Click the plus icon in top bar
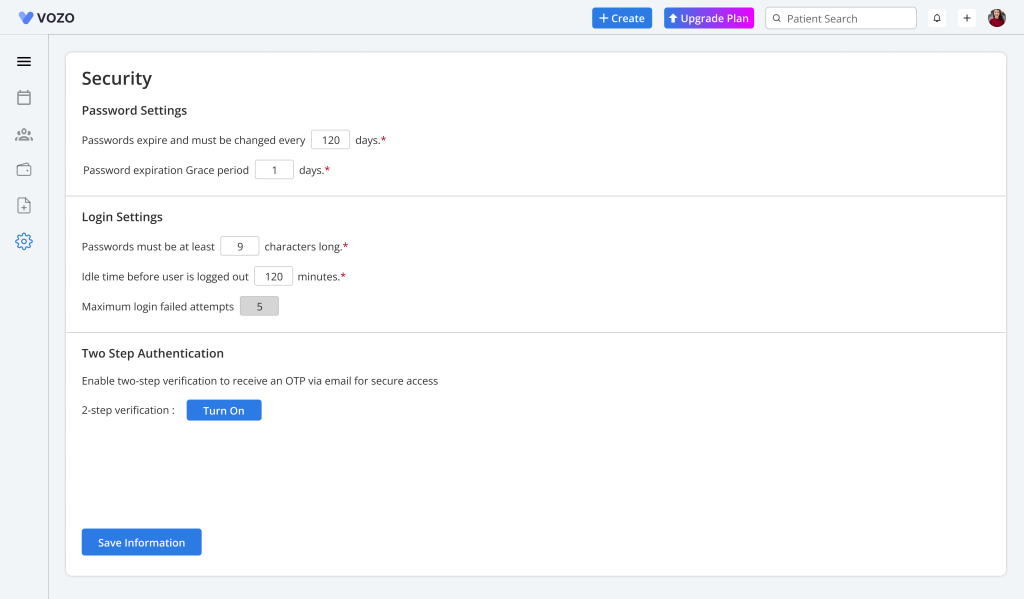 tap(967, 18)
